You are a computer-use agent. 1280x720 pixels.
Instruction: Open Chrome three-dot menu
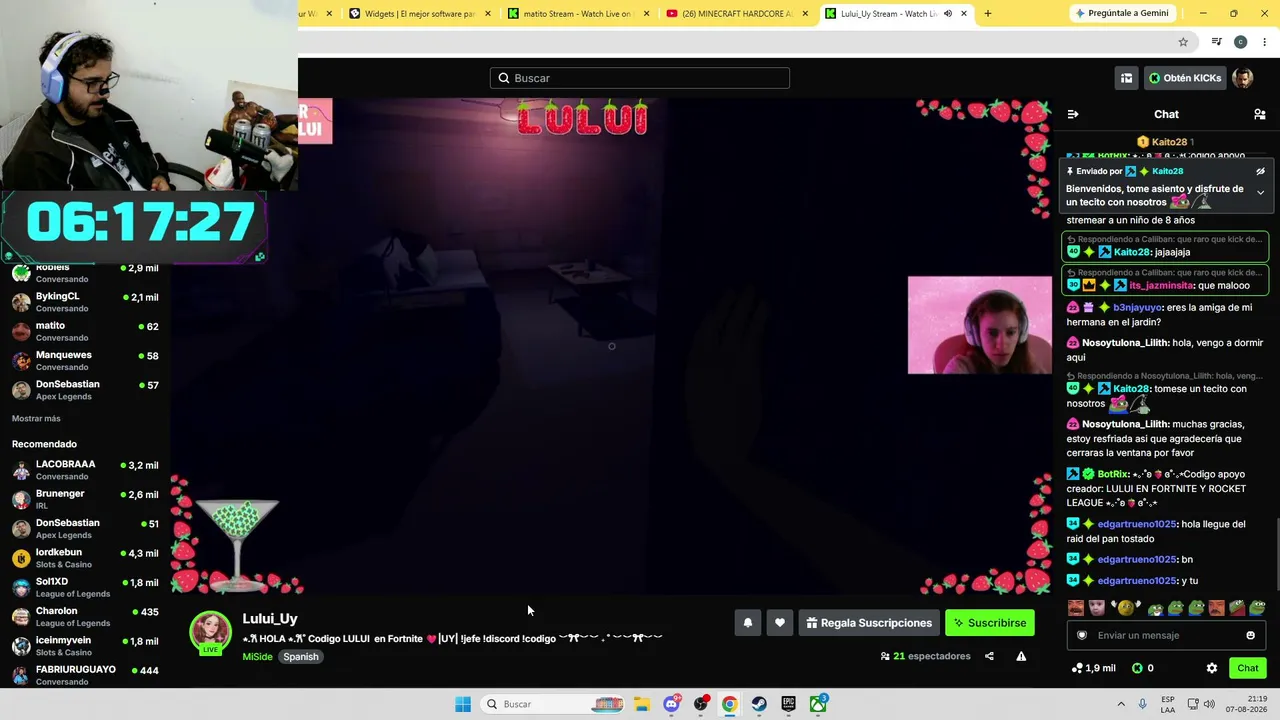pos(1265,42)
